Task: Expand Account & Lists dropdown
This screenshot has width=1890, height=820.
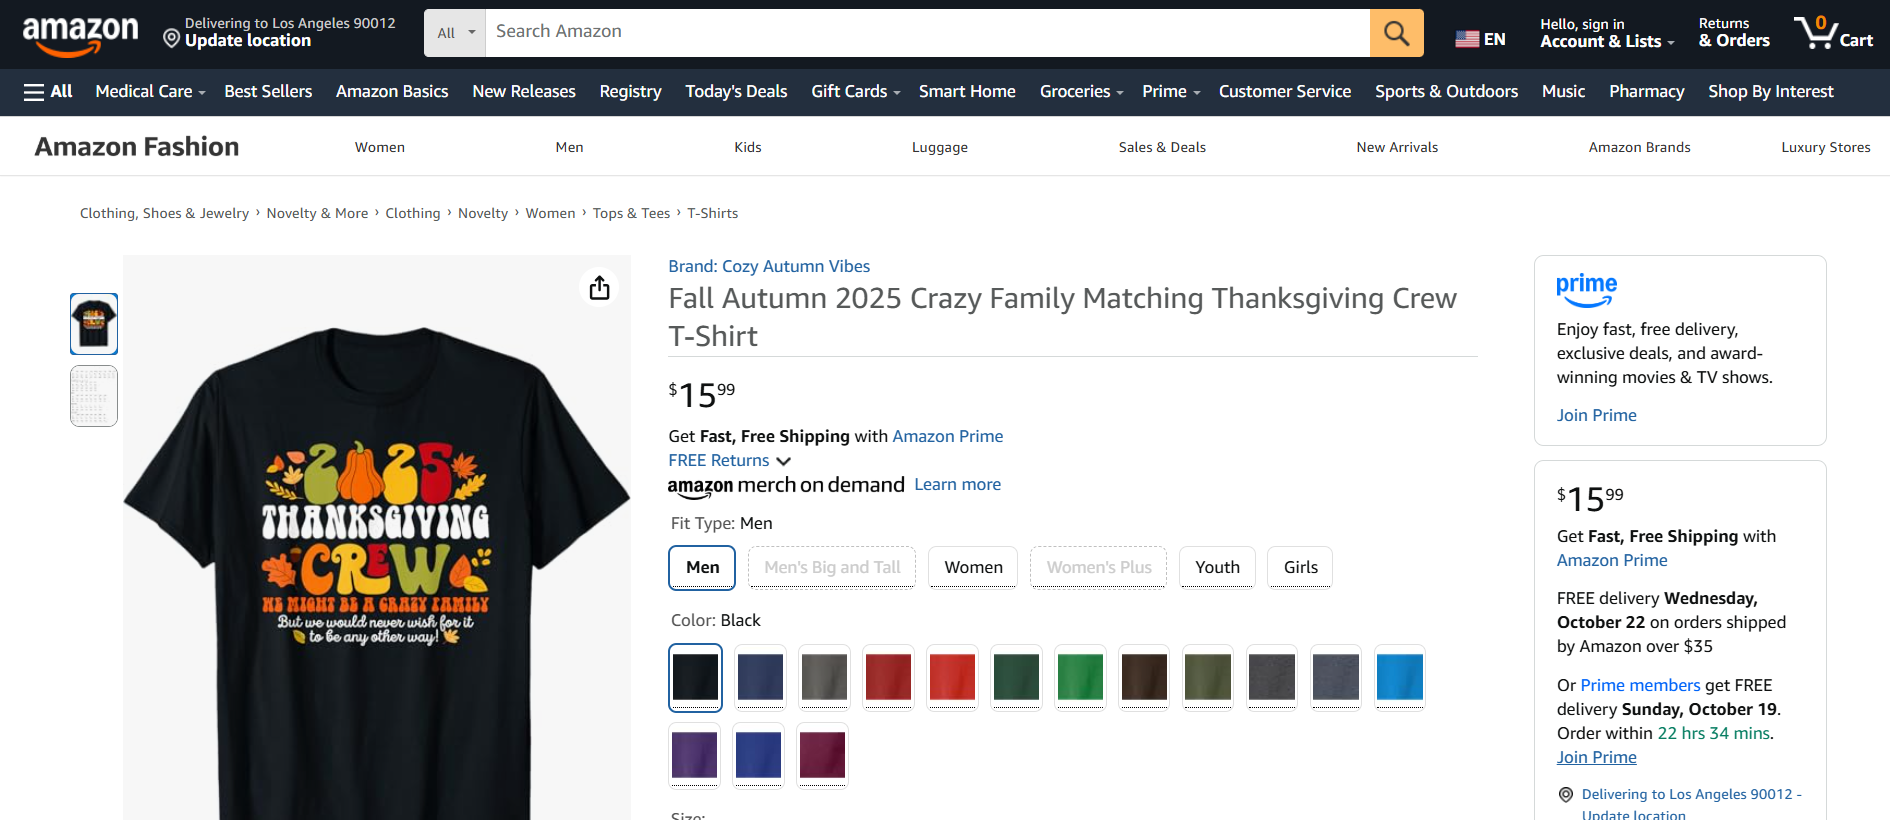Action: click(1607, 41)
